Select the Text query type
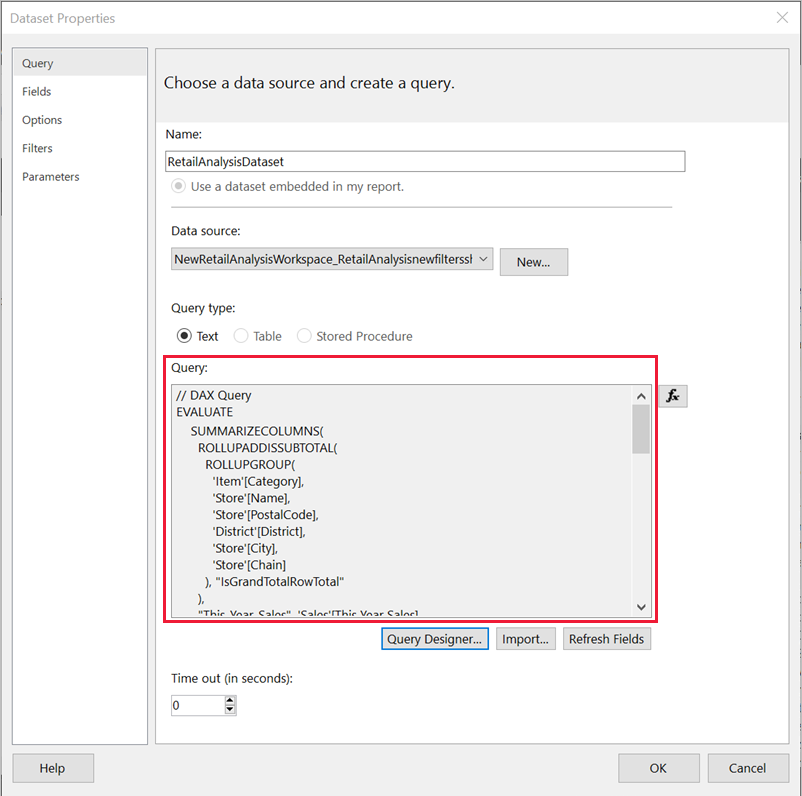Screen dimensions: 802x796 click(184, 336)
